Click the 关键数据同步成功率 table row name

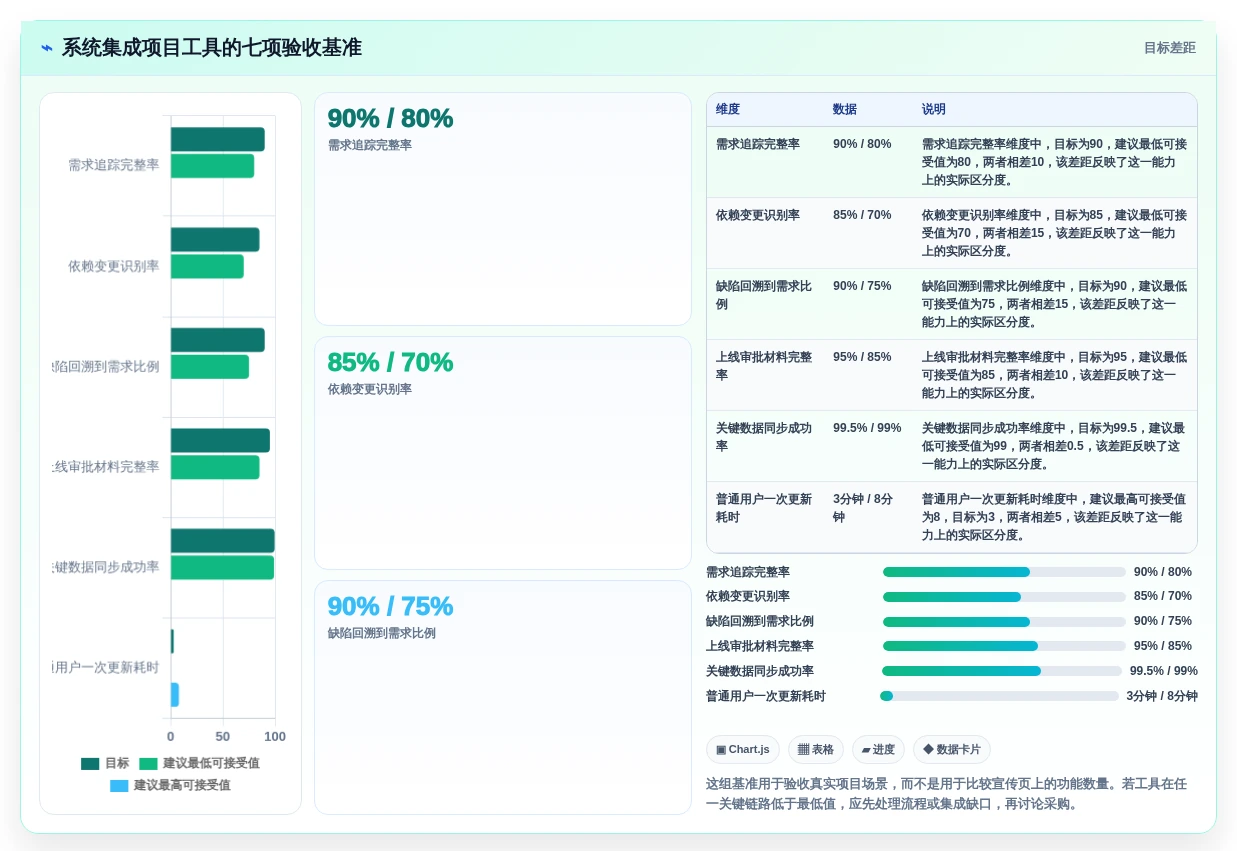[x=764, y=437]
